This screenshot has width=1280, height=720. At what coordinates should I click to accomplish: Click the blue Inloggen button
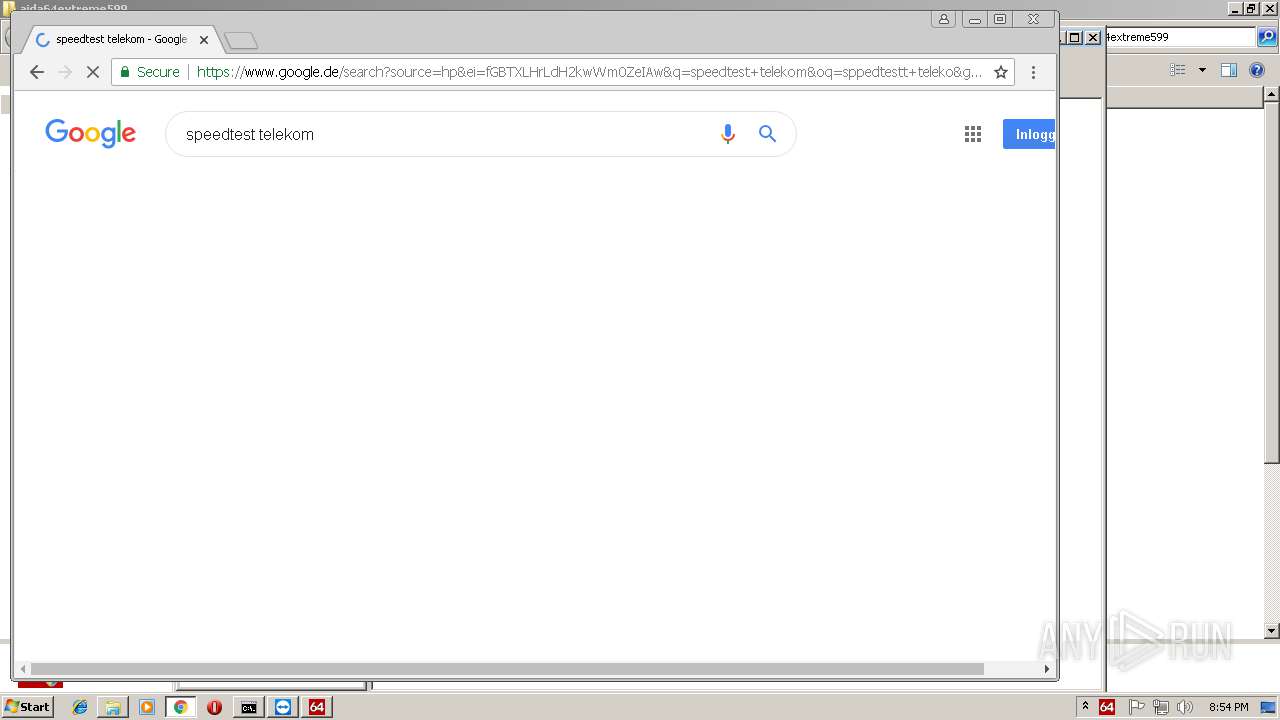coord(1029,134)
